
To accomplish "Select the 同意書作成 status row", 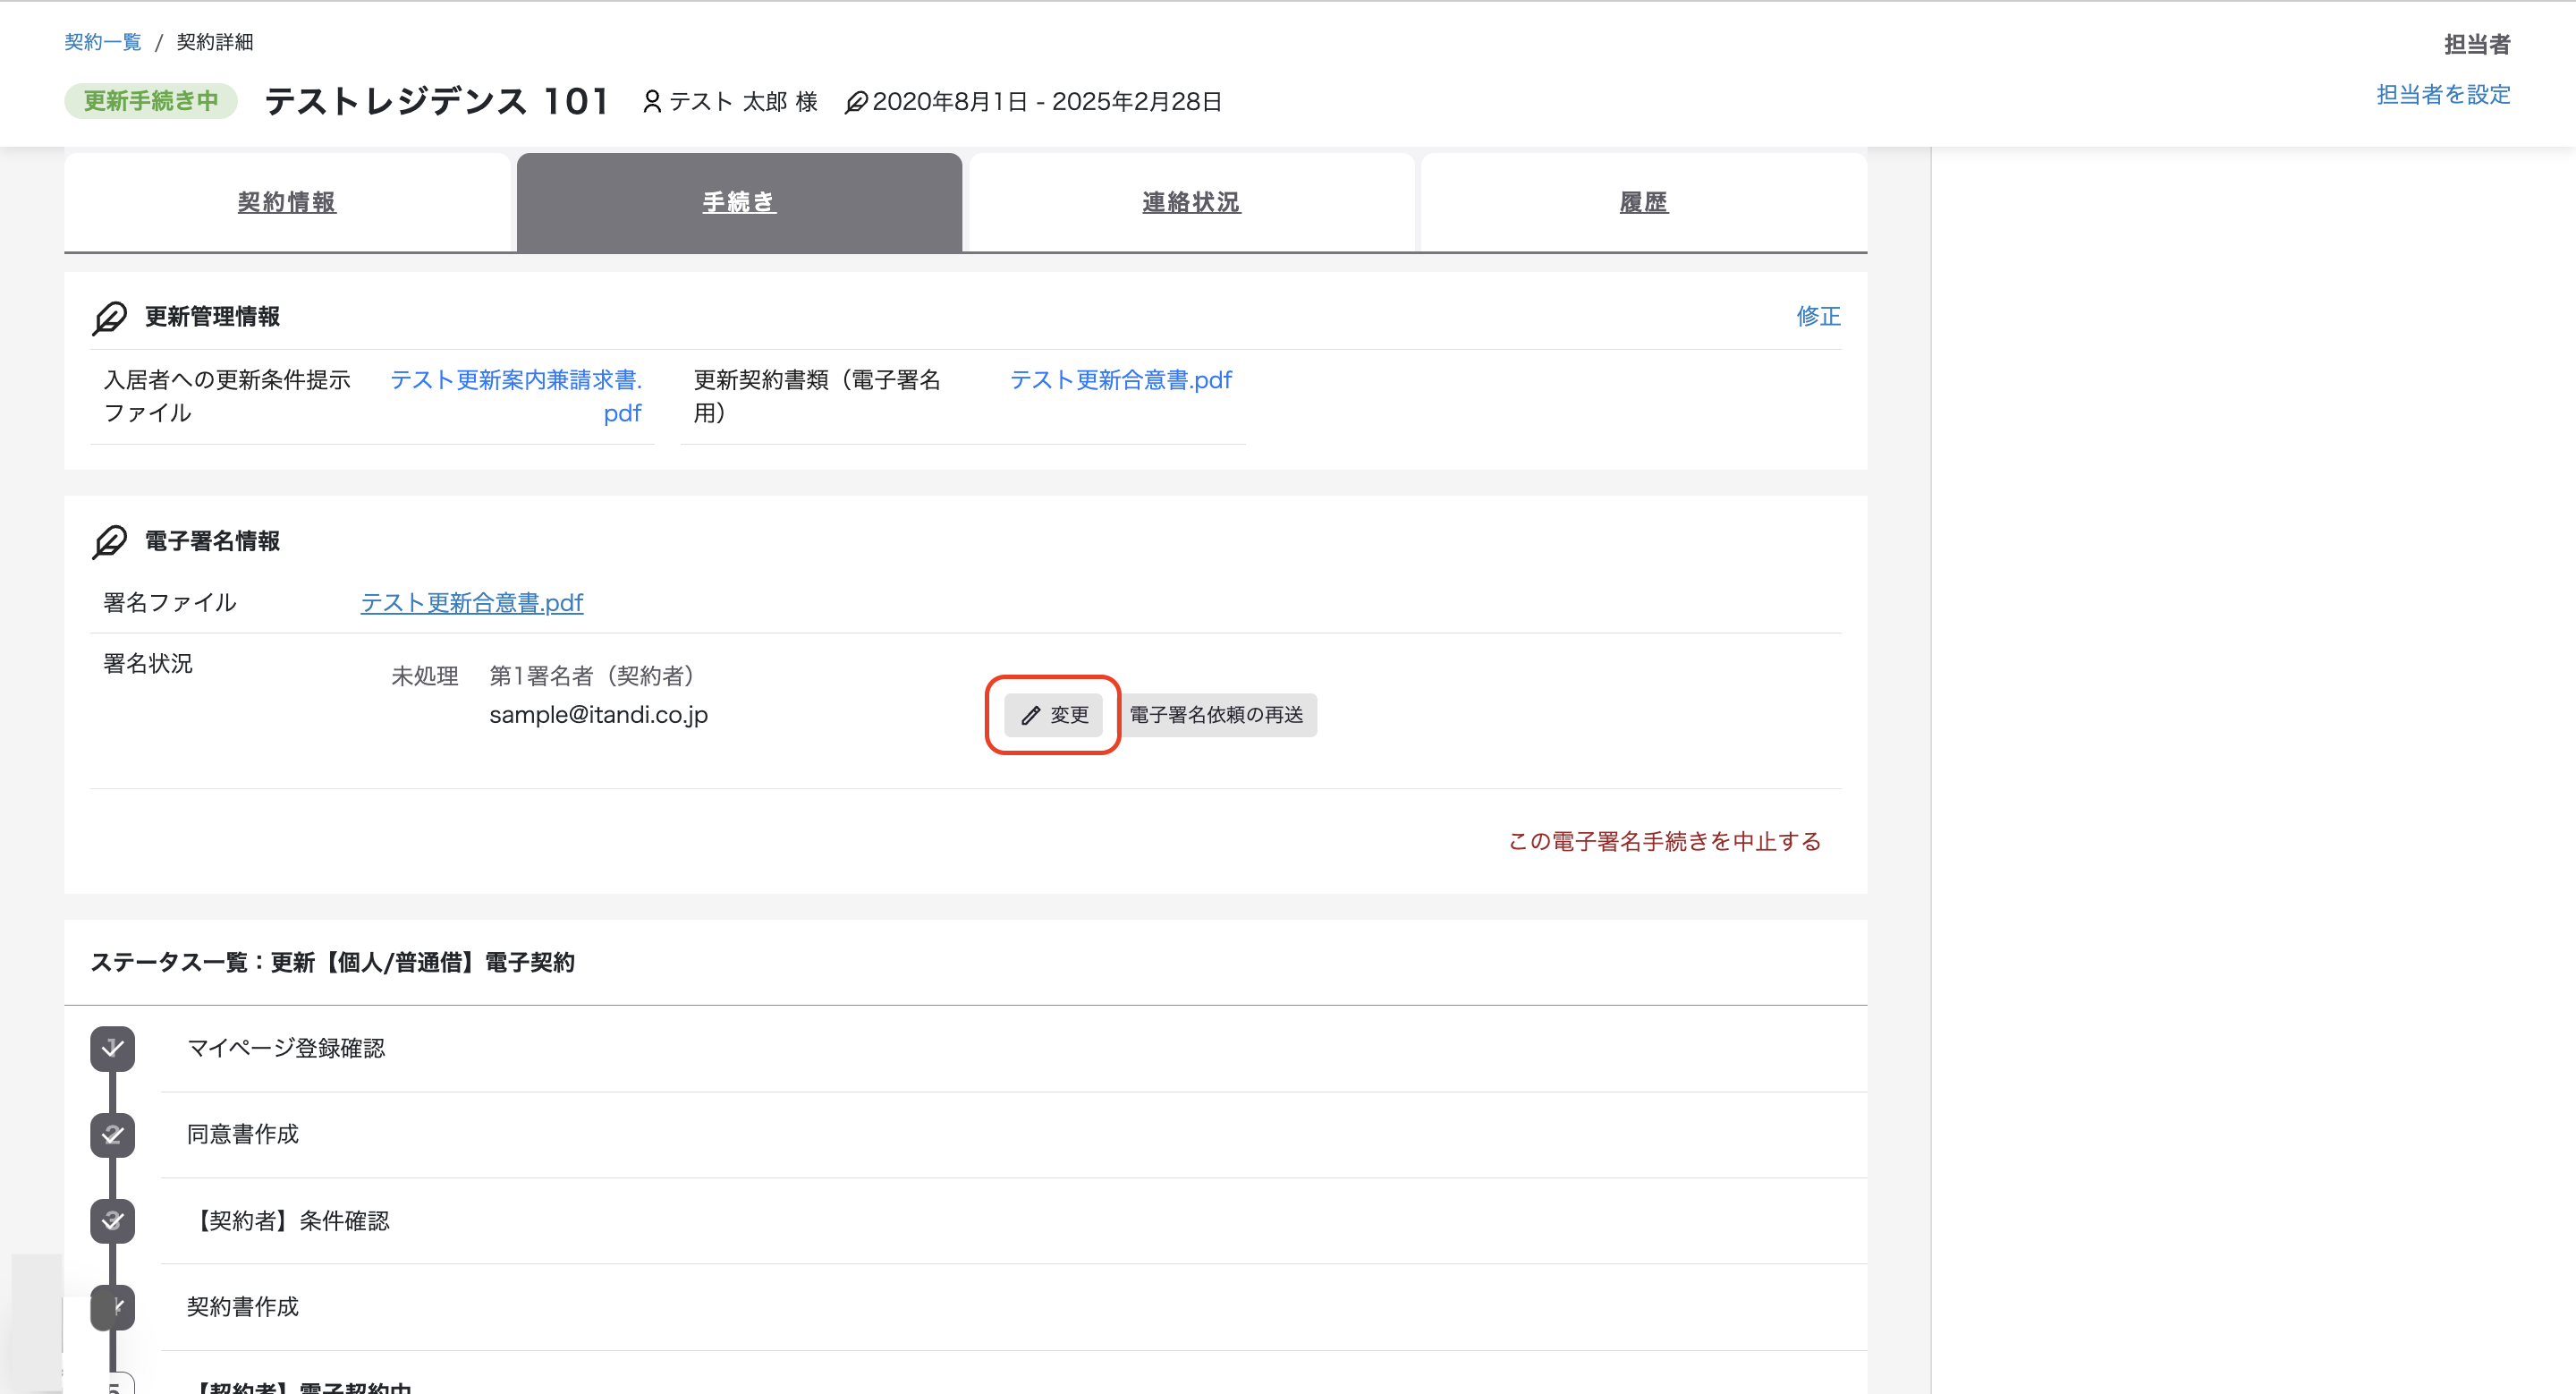I will (x=1014, y=1135).
